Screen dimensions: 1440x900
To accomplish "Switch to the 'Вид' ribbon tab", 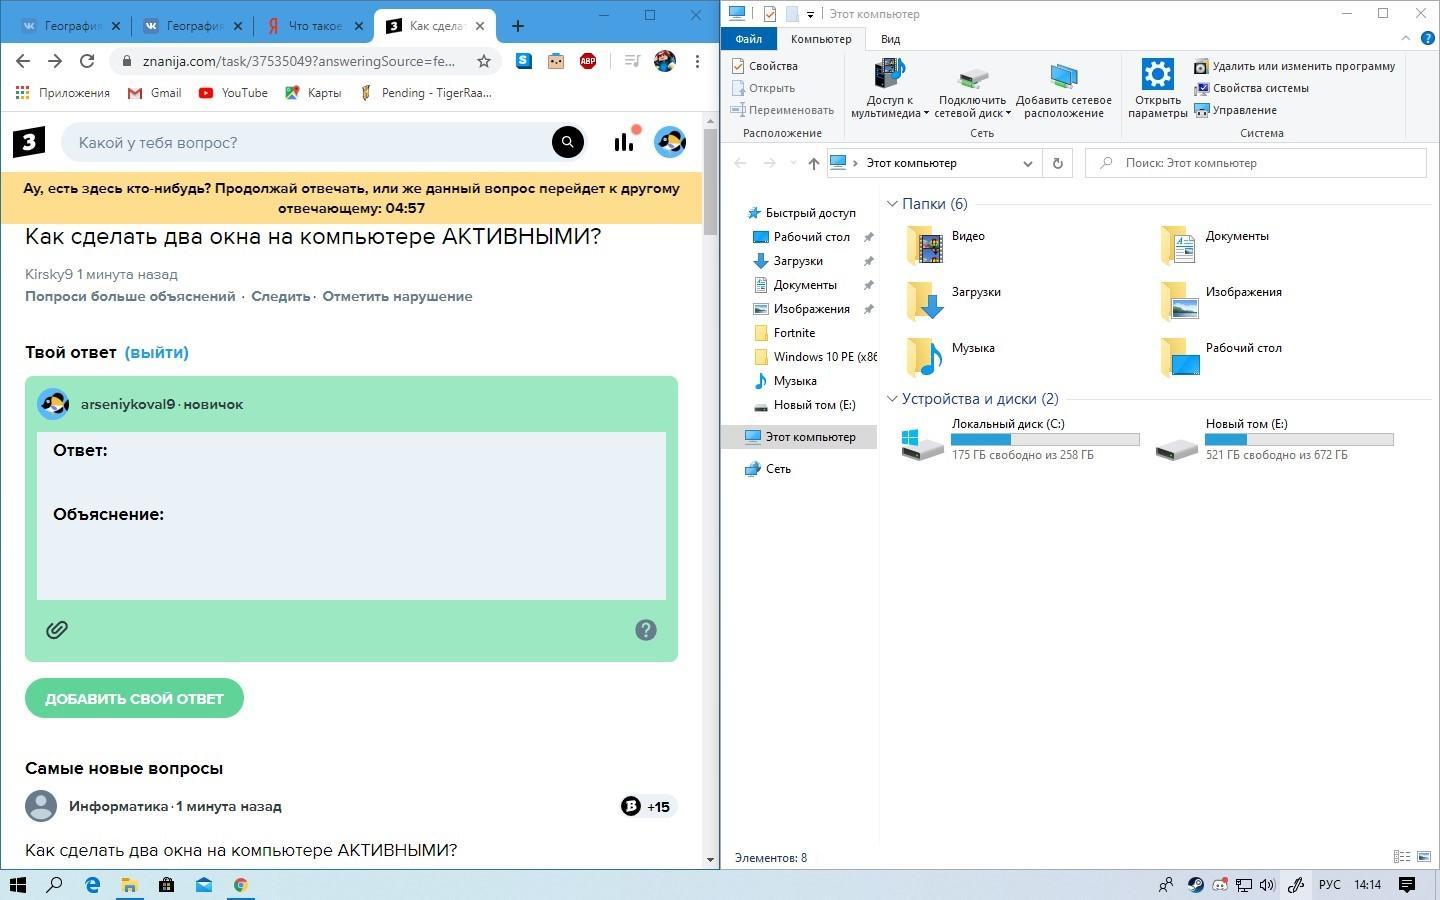I will (x=890, y=39).
